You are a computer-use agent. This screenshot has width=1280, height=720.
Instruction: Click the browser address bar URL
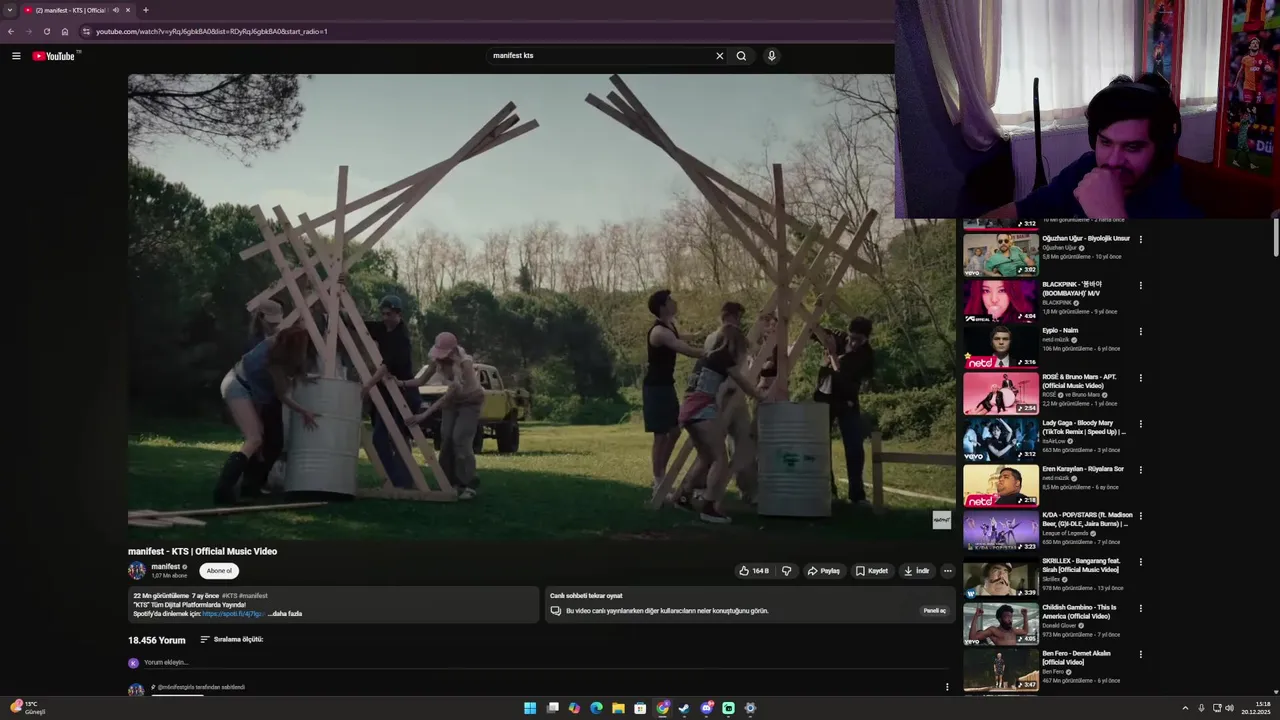[x=212, y=31]
